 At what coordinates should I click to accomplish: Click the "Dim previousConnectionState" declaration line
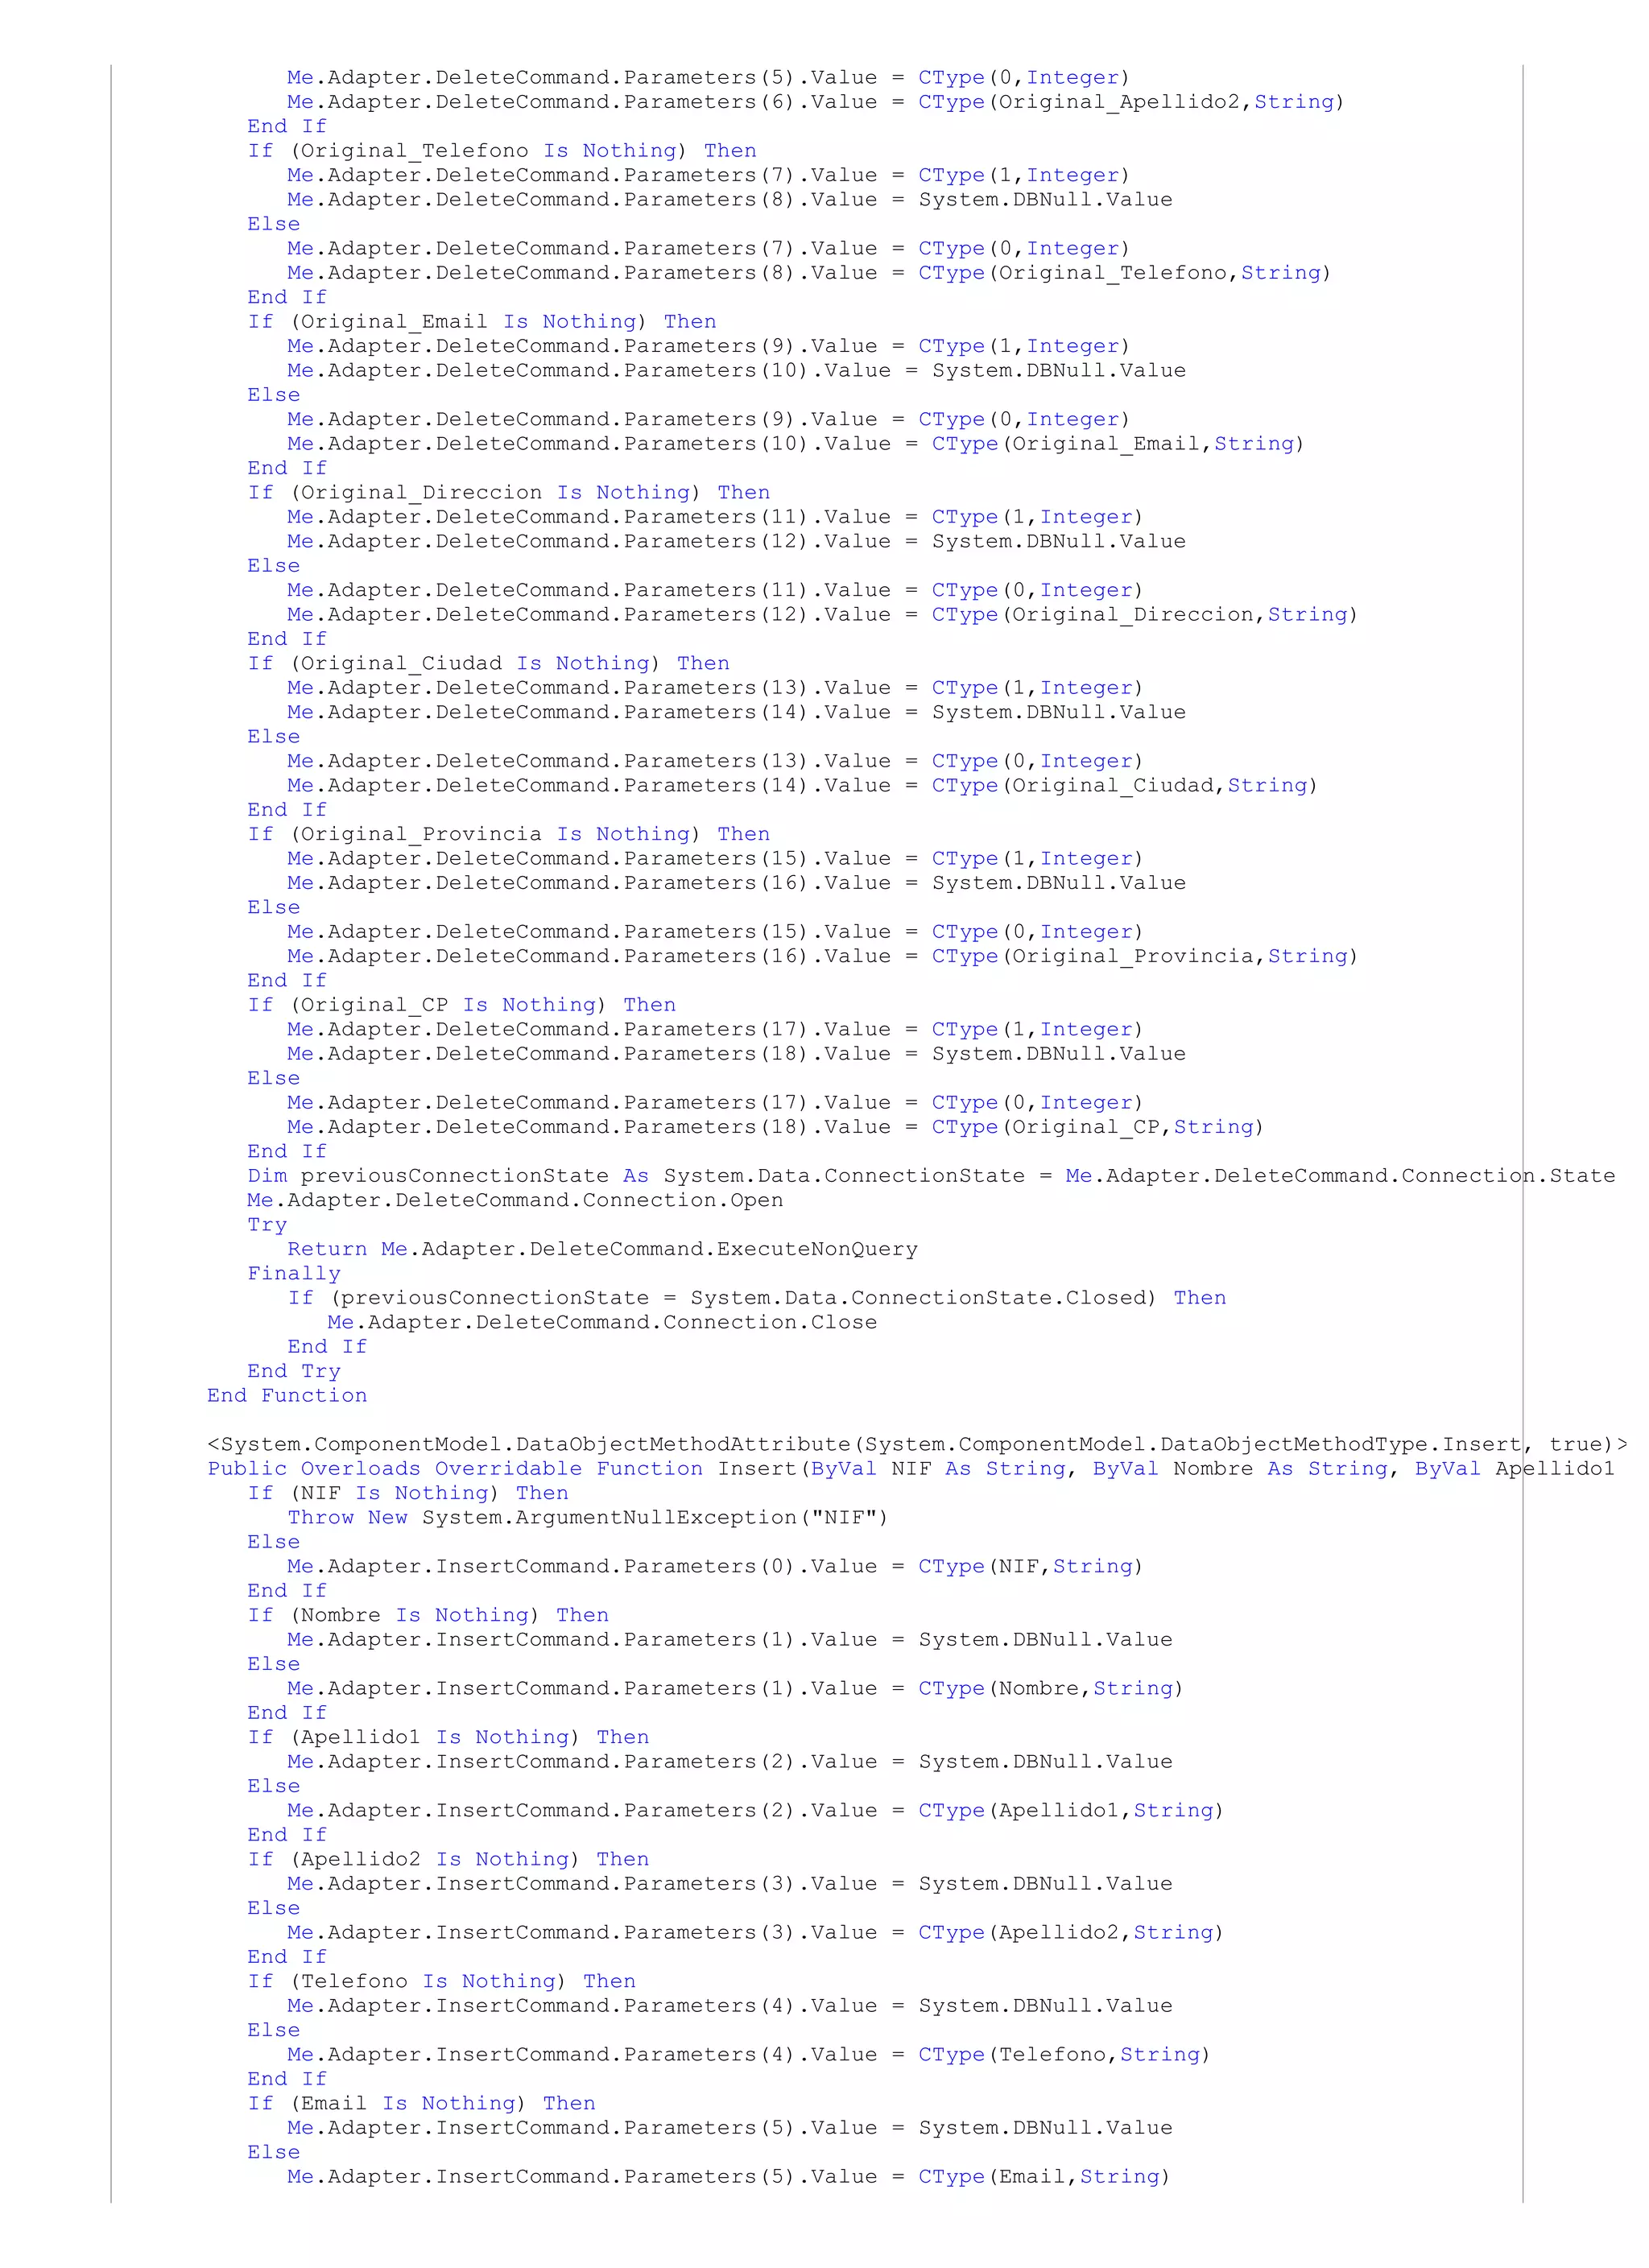931,1177
